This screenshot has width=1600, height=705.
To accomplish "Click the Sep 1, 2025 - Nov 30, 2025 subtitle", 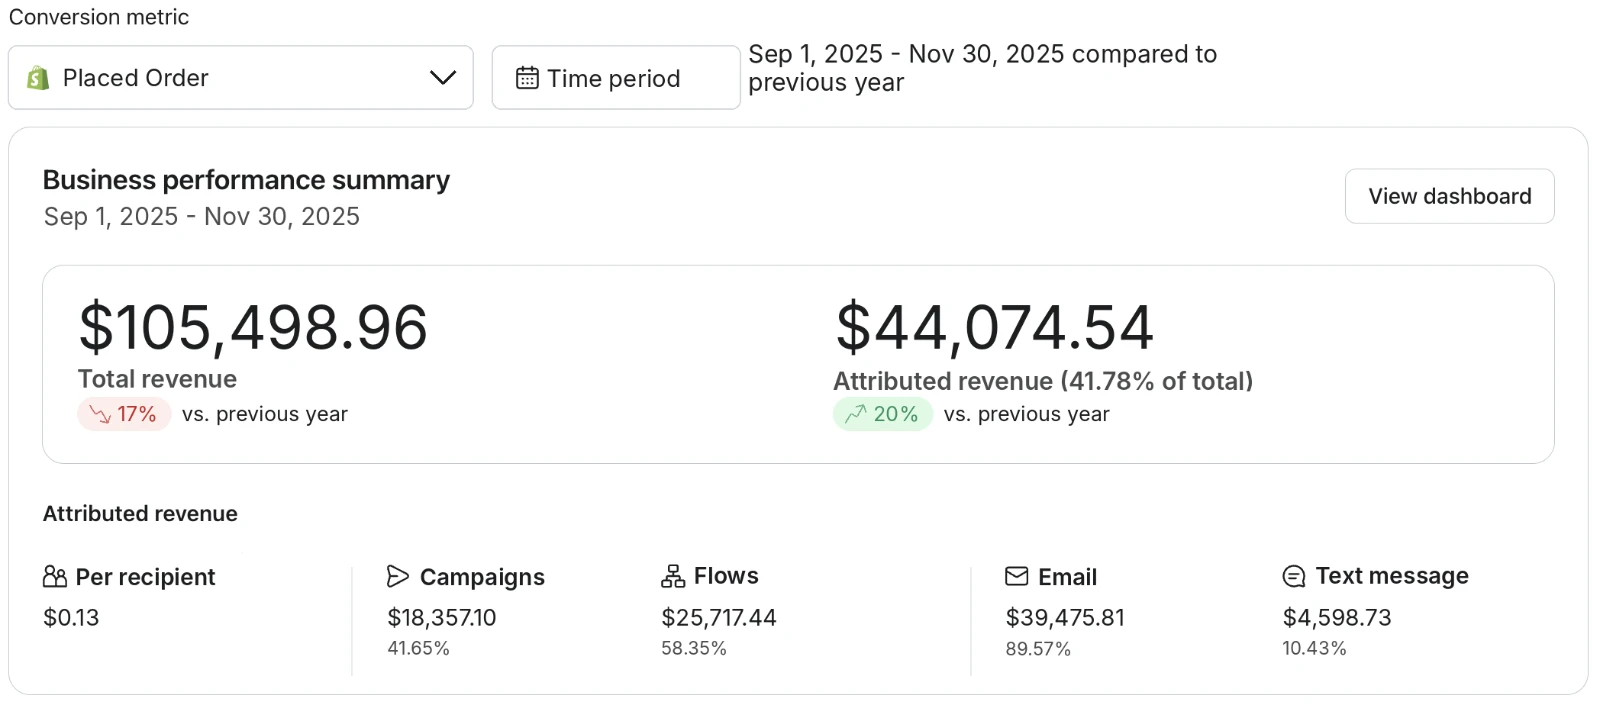I will coord(202,217).
